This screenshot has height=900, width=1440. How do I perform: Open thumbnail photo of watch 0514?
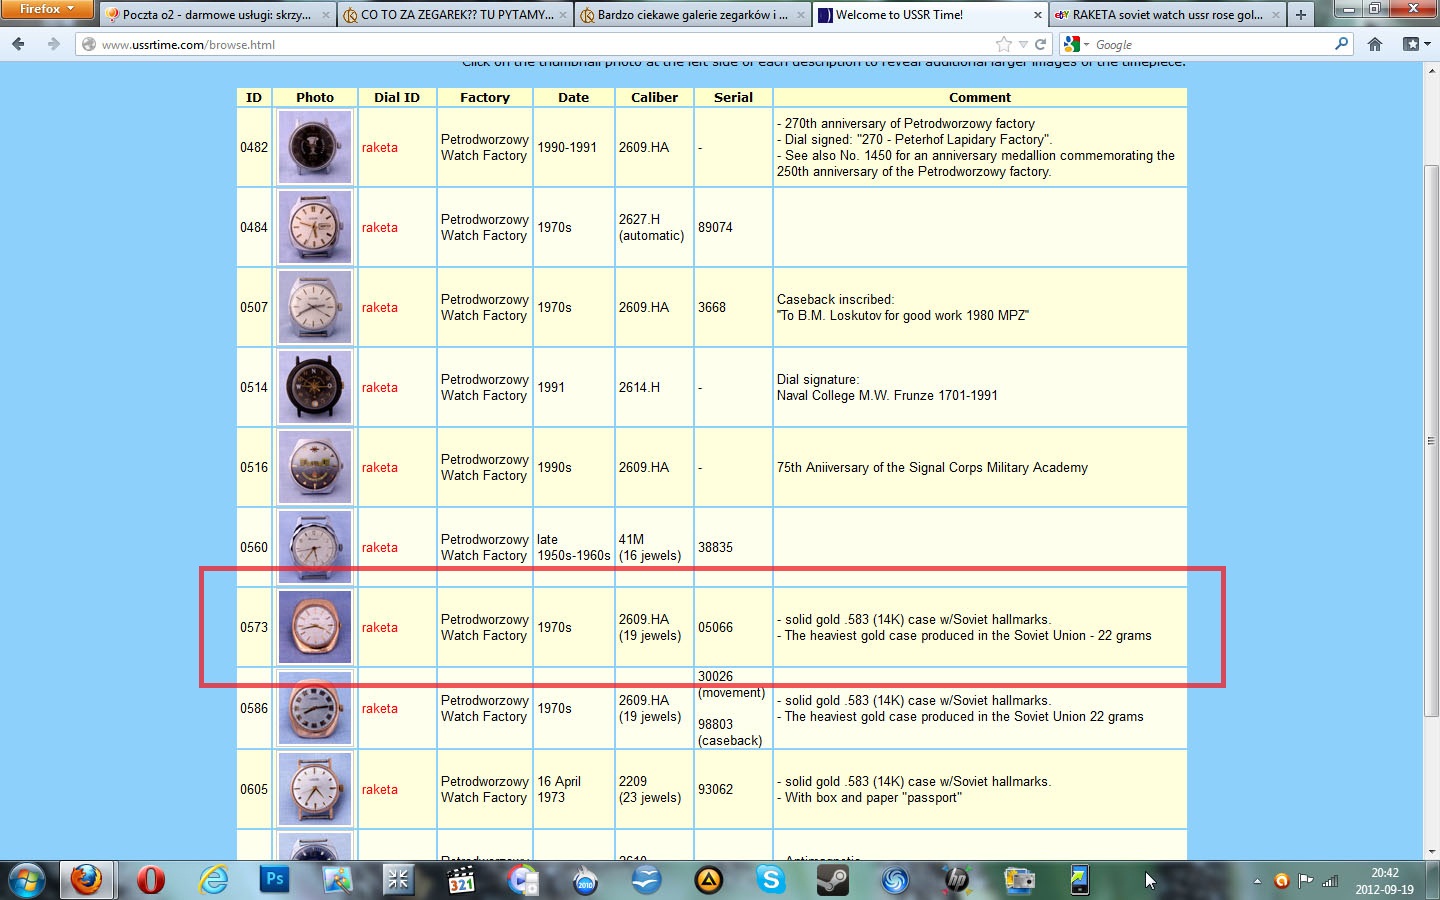point(315,387)
